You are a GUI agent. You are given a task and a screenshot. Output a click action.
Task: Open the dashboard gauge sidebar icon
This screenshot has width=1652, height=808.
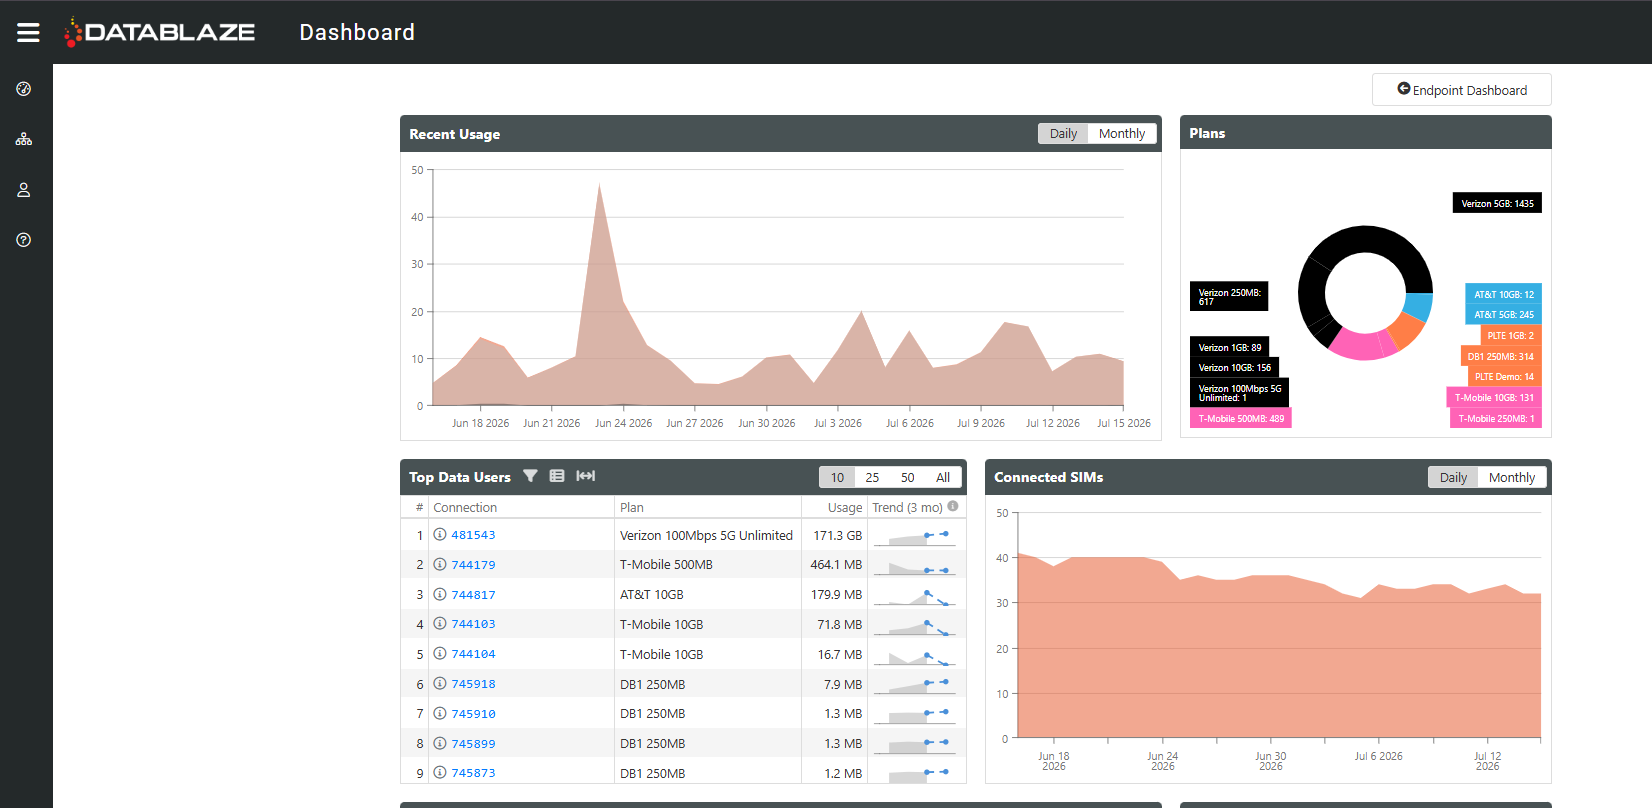point(24,89)
